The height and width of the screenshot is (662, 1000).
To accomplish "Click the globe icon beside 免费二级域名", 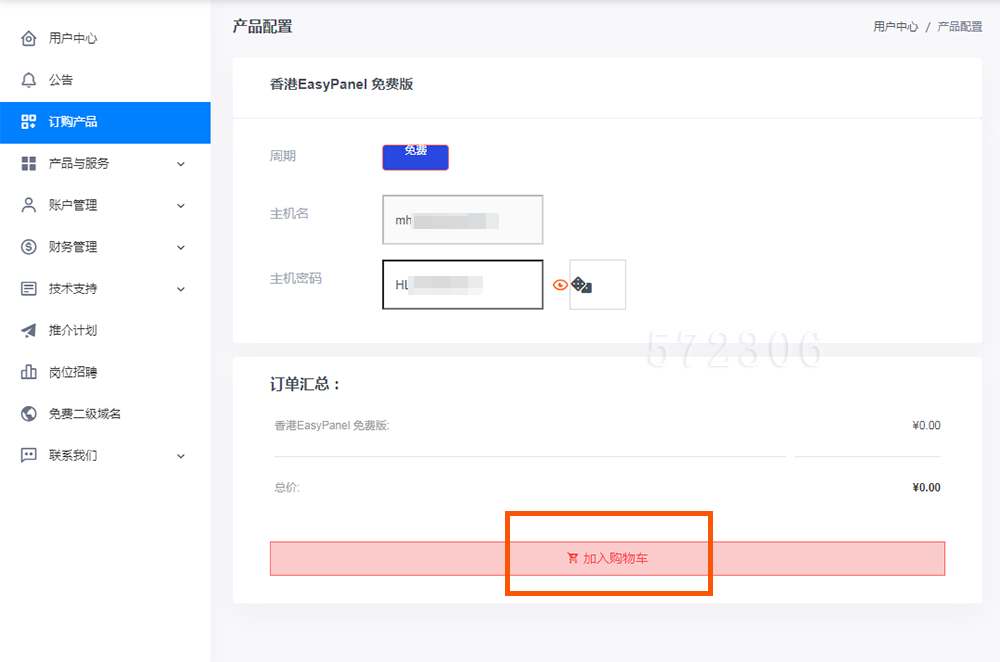I will tap(29, 413).
